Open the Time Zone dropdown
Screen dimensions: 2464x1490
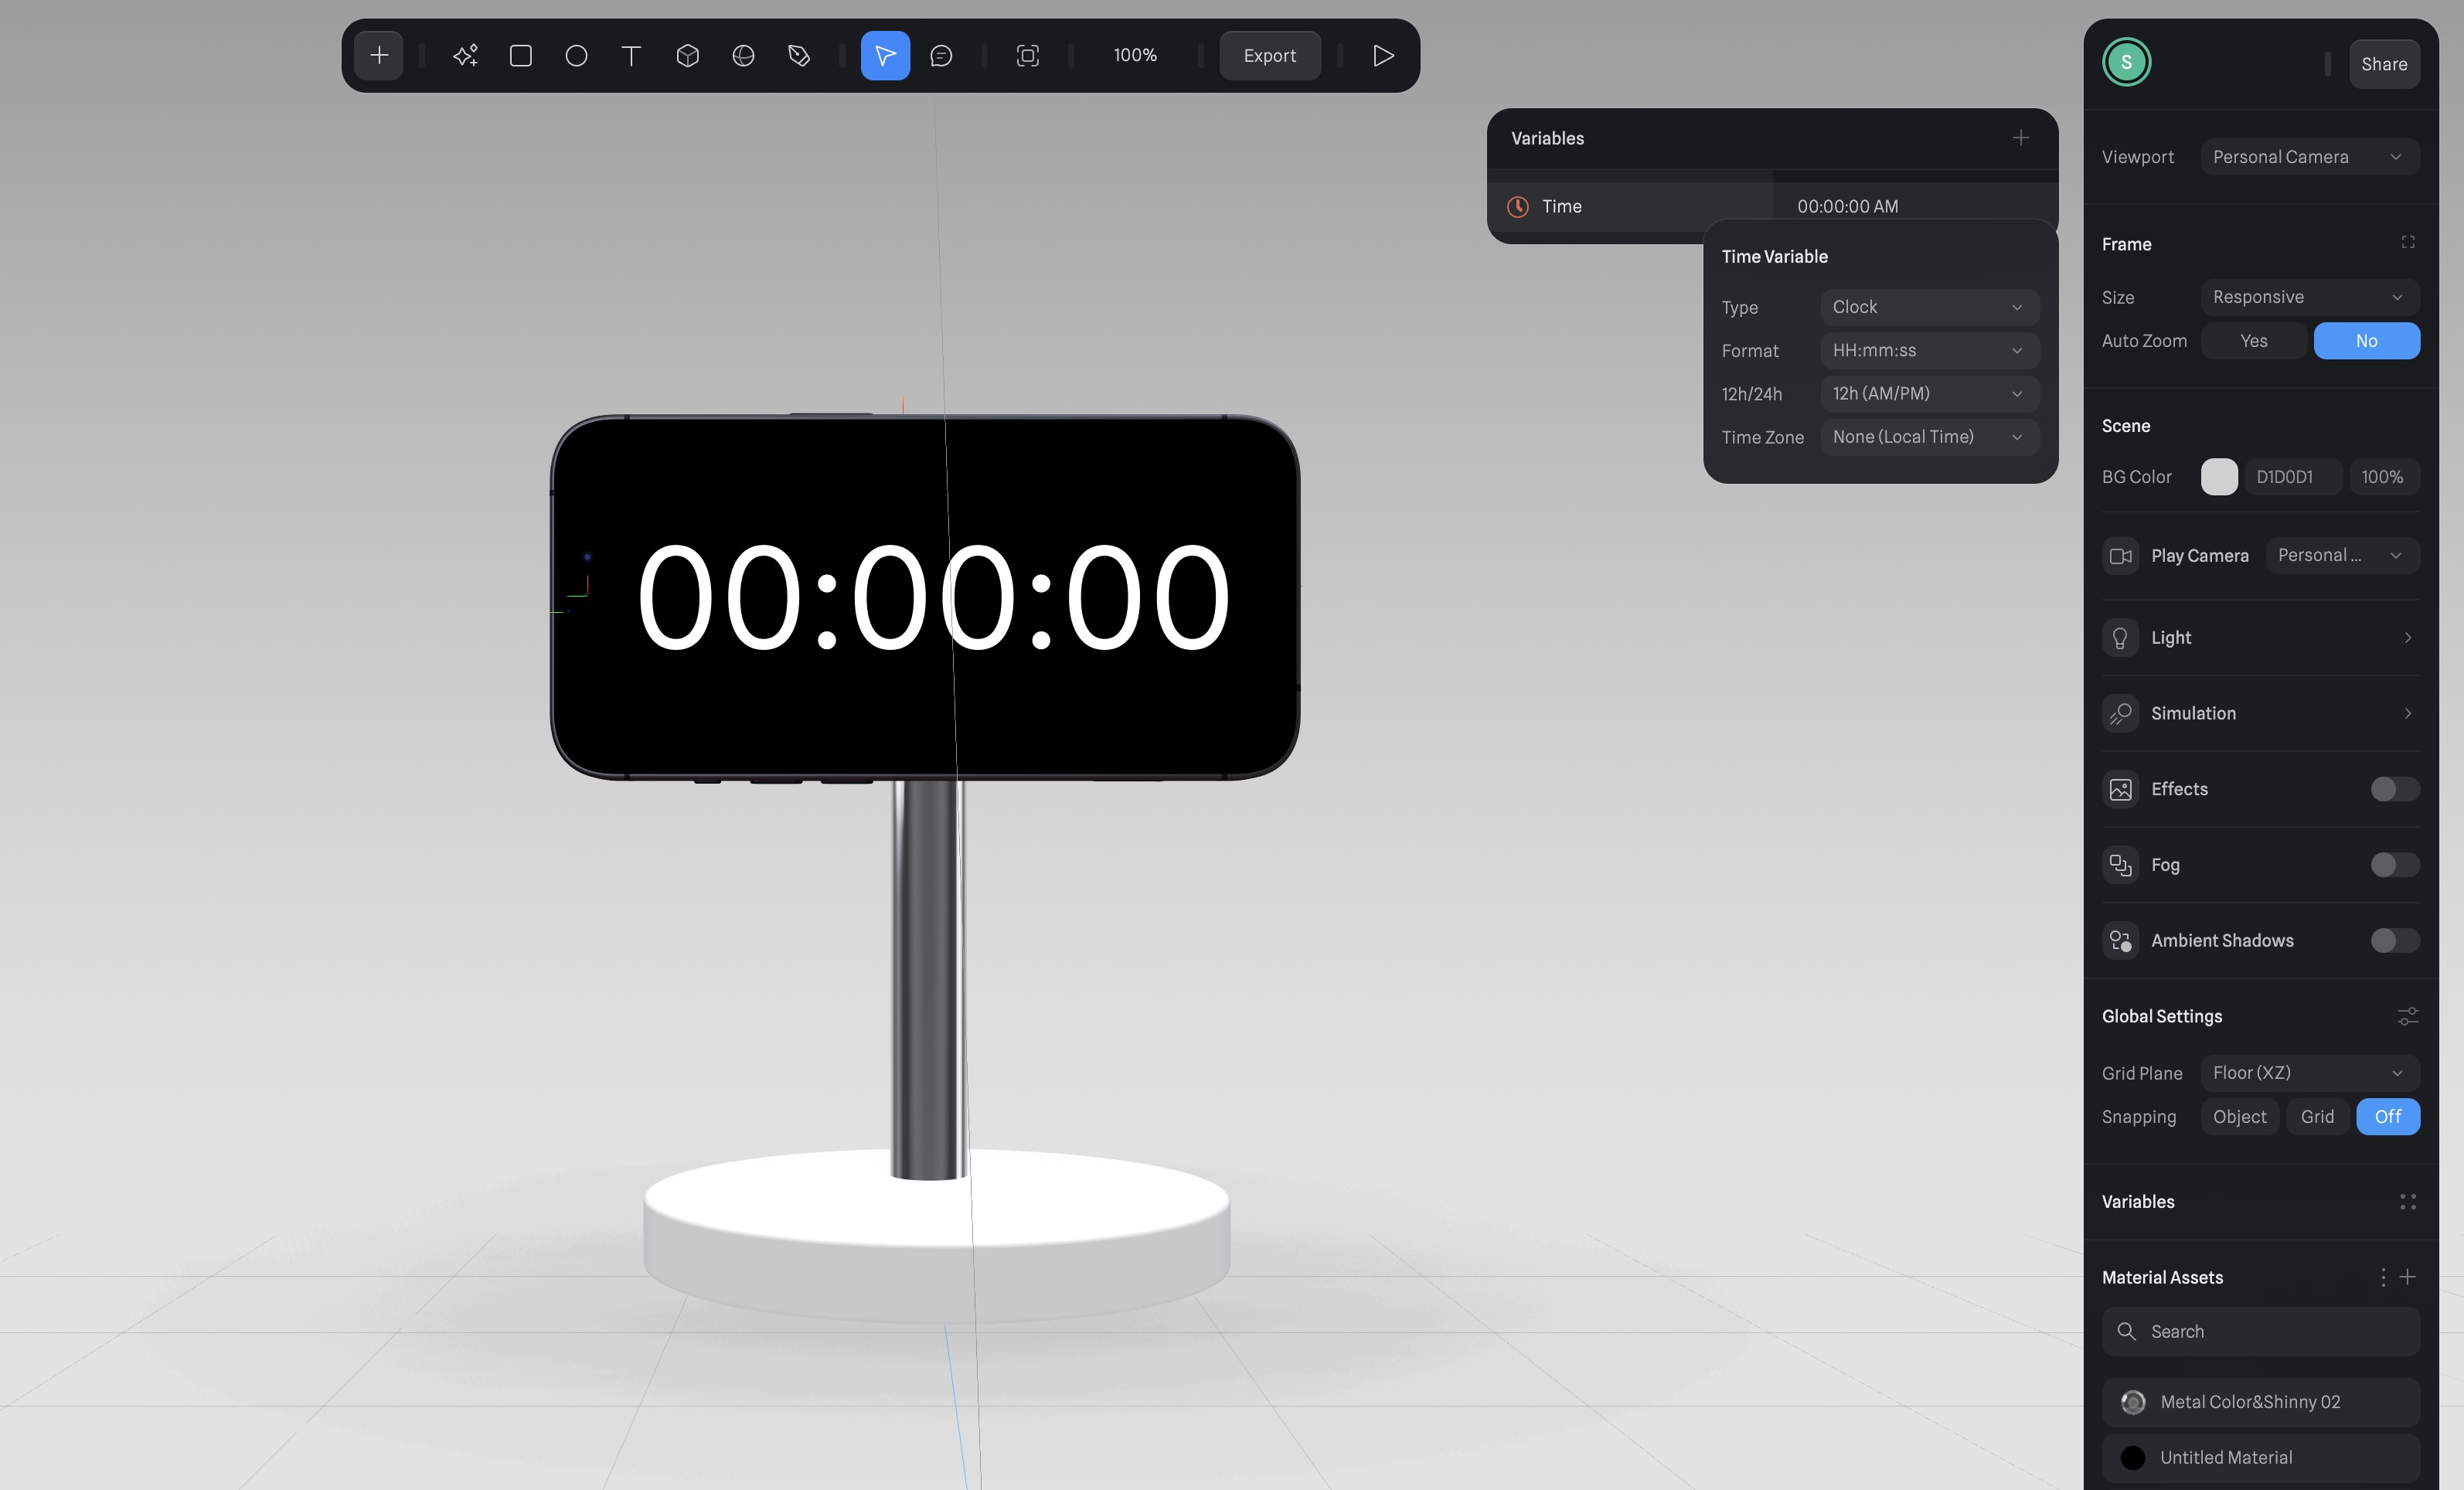pos(1928,437)
